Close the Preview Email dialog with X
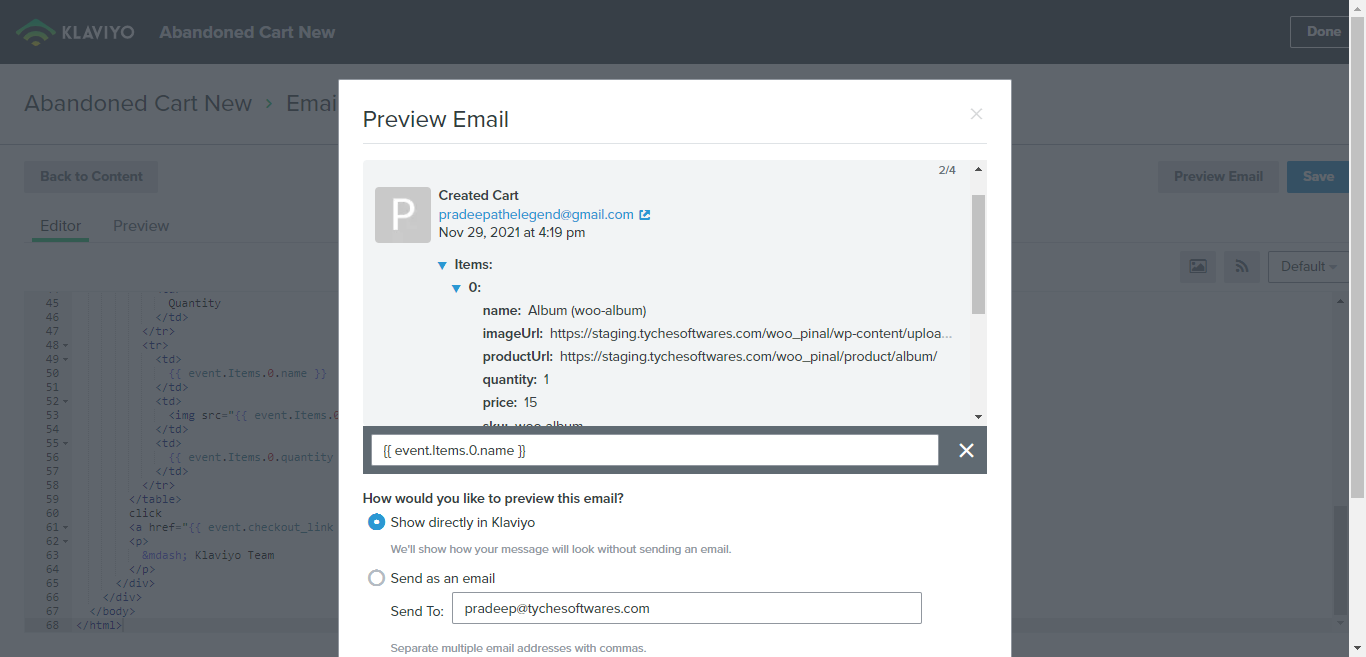1366x657 pixels. click(976, 114)
